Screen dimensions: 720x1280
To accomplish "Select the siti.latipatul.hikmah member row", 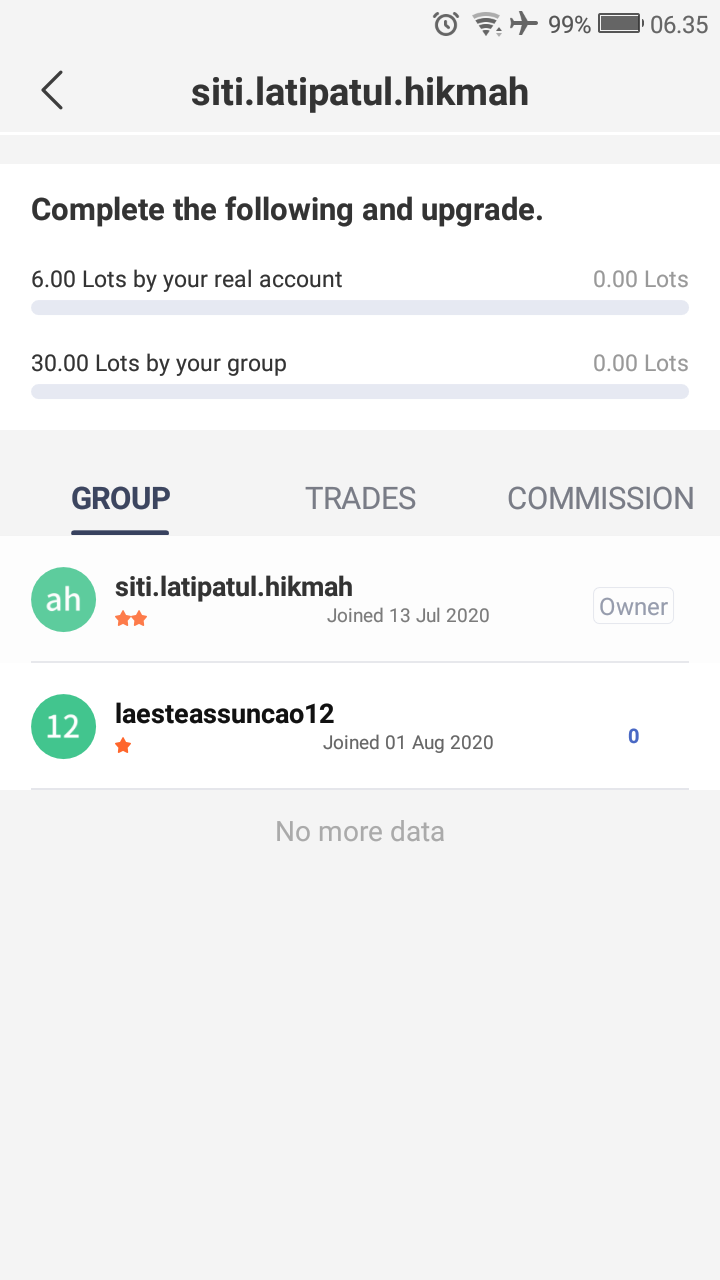I will click(x=360, y=599).
